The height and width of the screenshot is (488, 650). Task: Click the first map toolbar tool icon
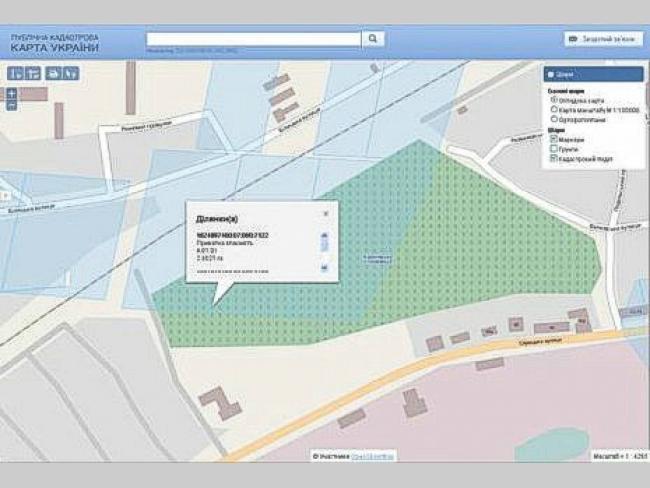tap(14, 73)
